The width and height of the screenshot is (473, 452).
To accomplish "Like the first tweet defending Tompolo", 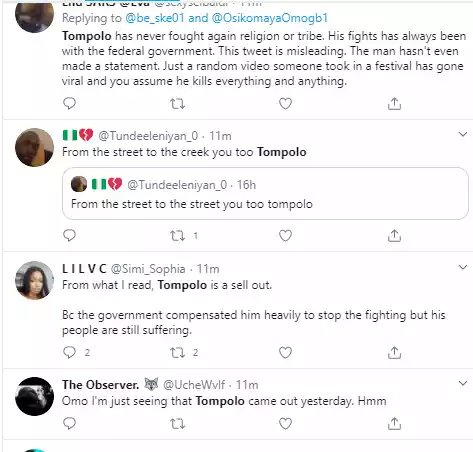I will click(285, 104).
